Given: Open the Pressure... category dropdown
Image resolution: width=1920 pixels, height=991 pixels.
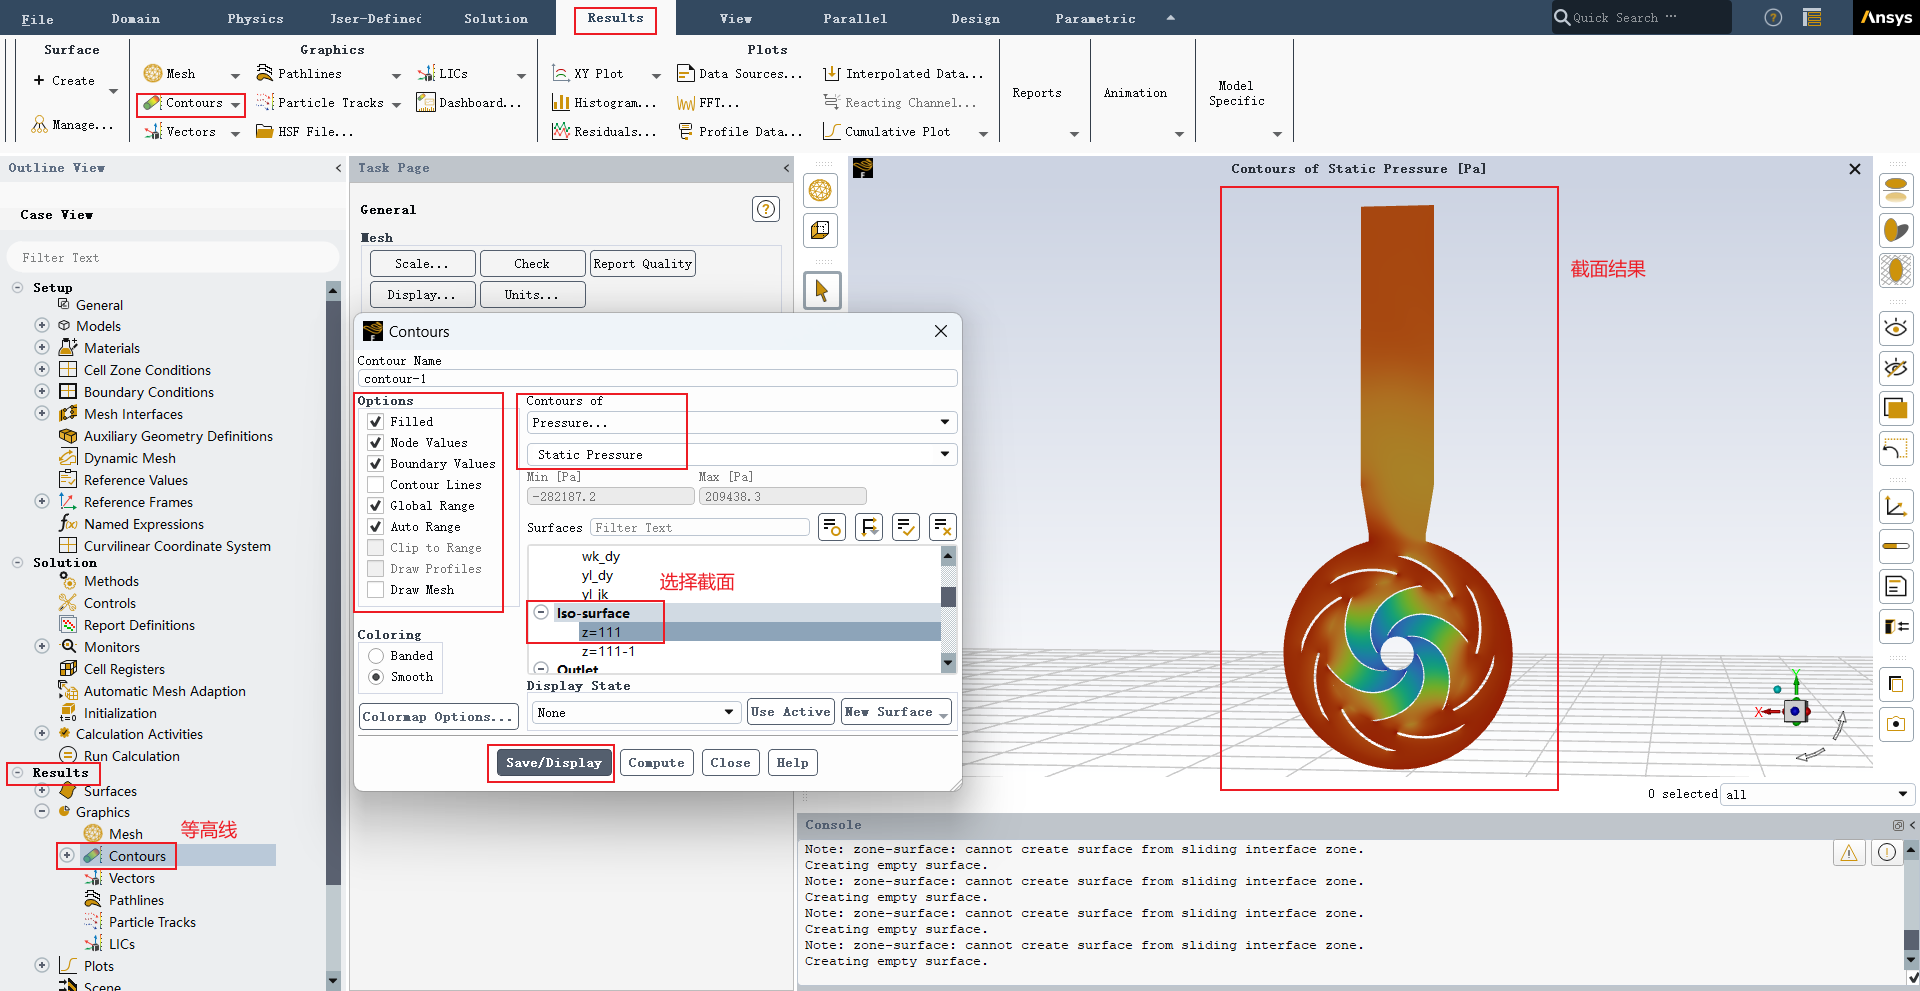Looking at the screenshot, I should [x=742, y=423].
